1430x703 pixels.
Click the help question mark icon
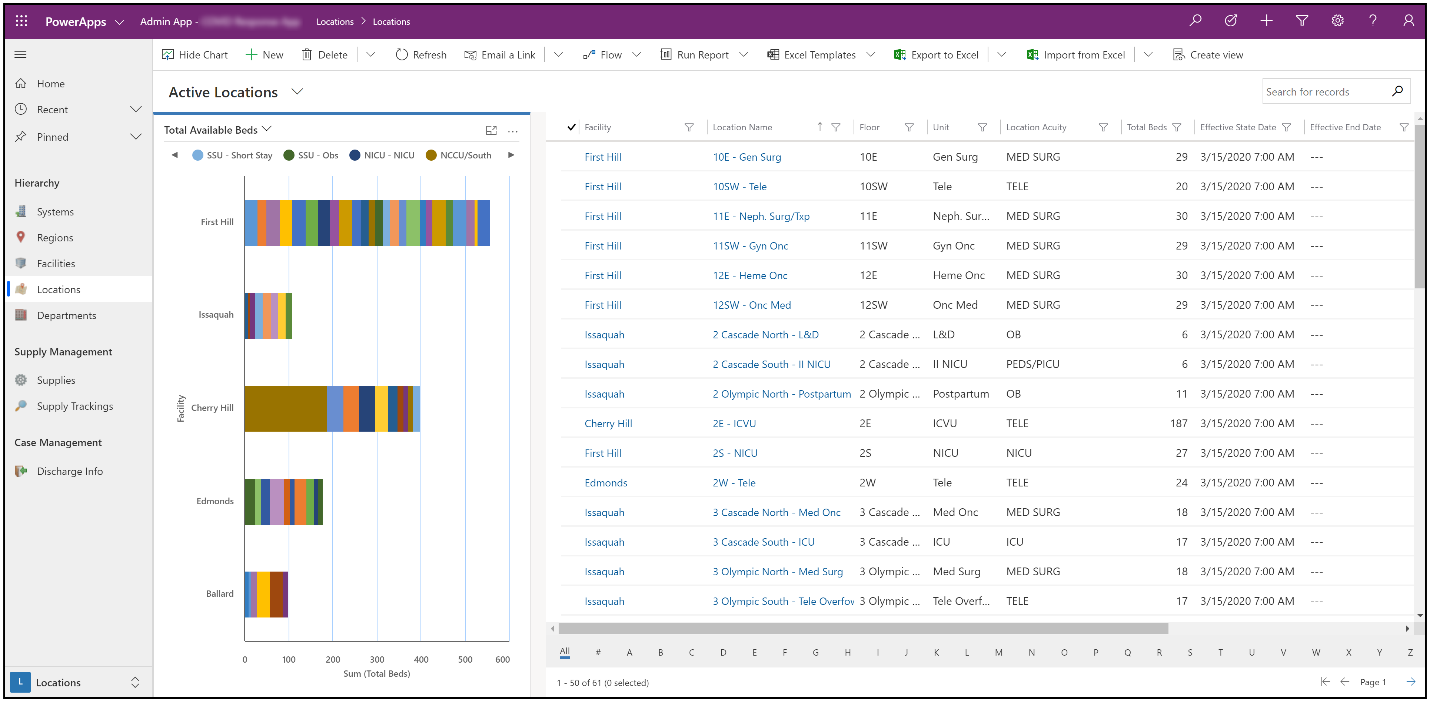1373,21
